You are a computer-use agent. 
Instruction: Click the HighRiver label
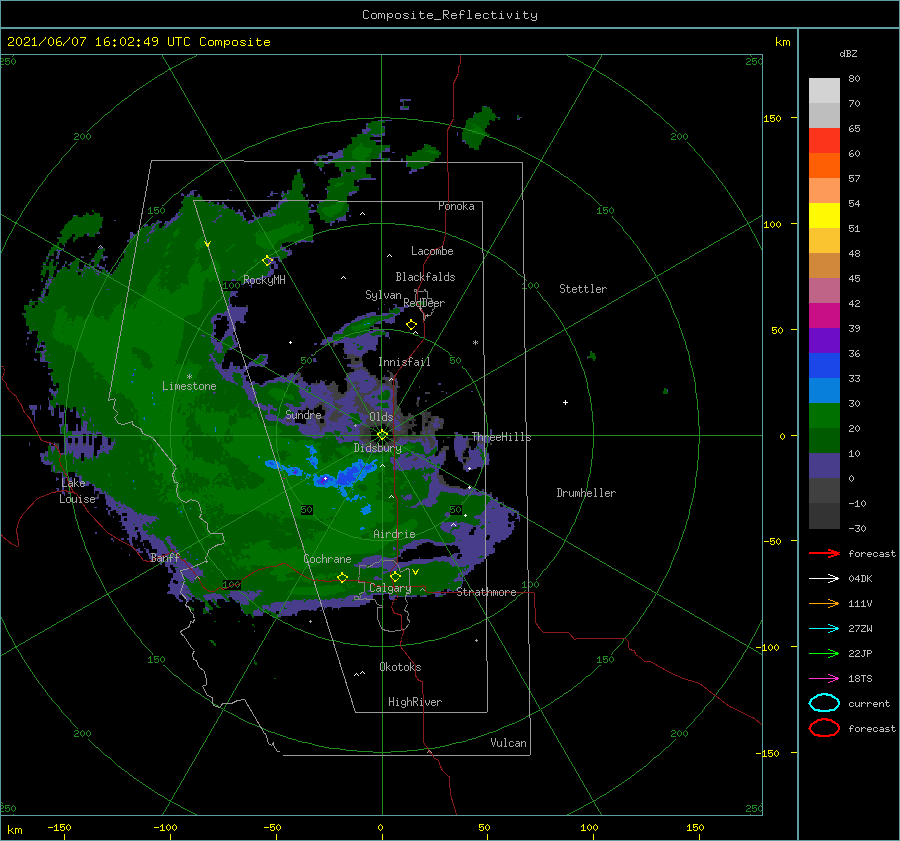pyautogui.click(x=415, y=702)
